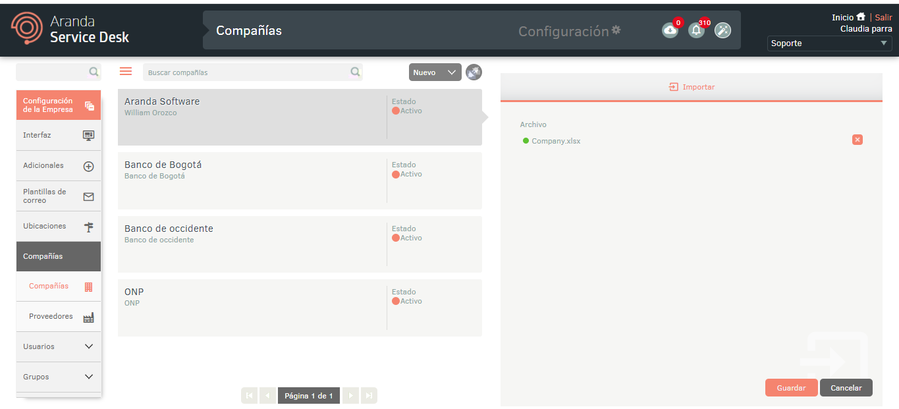Click the Interfaz monitor icon
Viewport: 899px width, 409px height.
click(x=88, y=135)
